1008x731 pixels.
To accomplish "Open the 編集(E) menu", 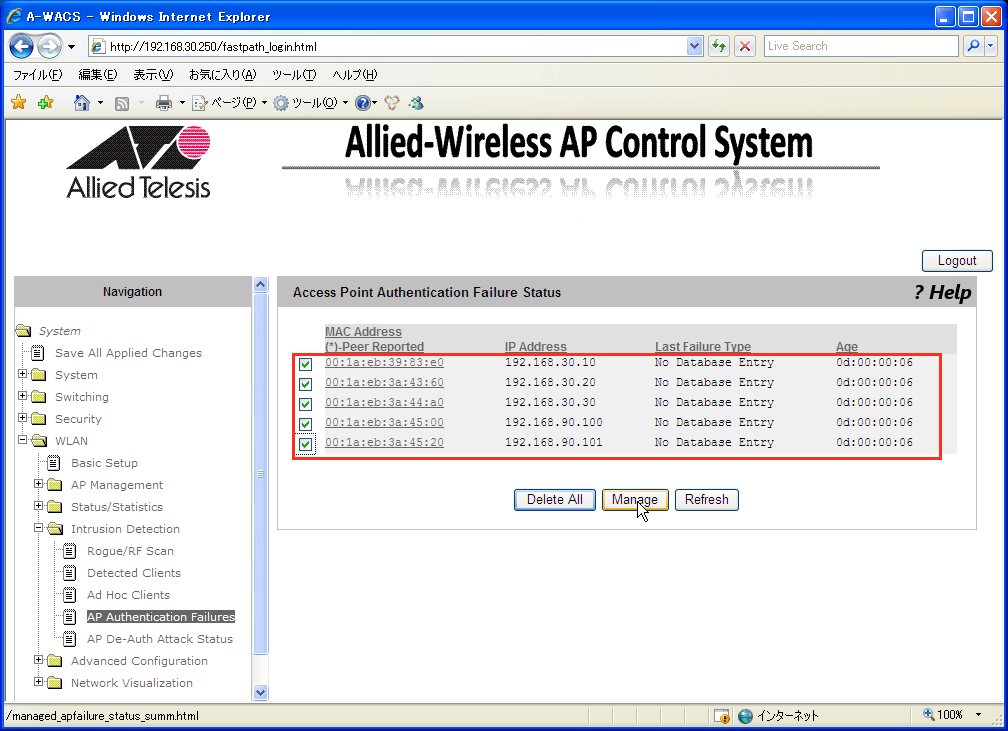I will pos(98,75).
